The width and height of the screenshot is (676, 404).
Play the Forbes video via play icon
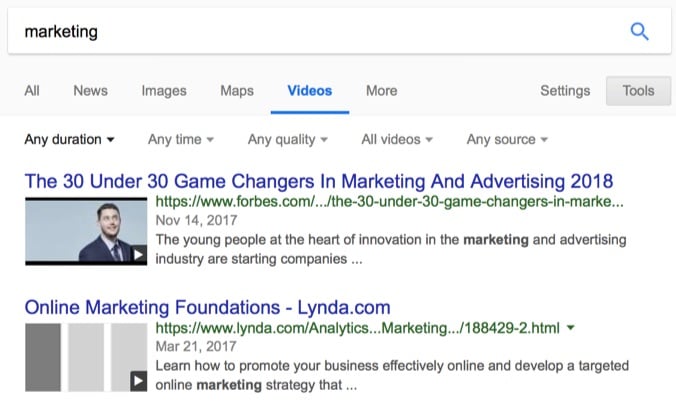point(138,254)
